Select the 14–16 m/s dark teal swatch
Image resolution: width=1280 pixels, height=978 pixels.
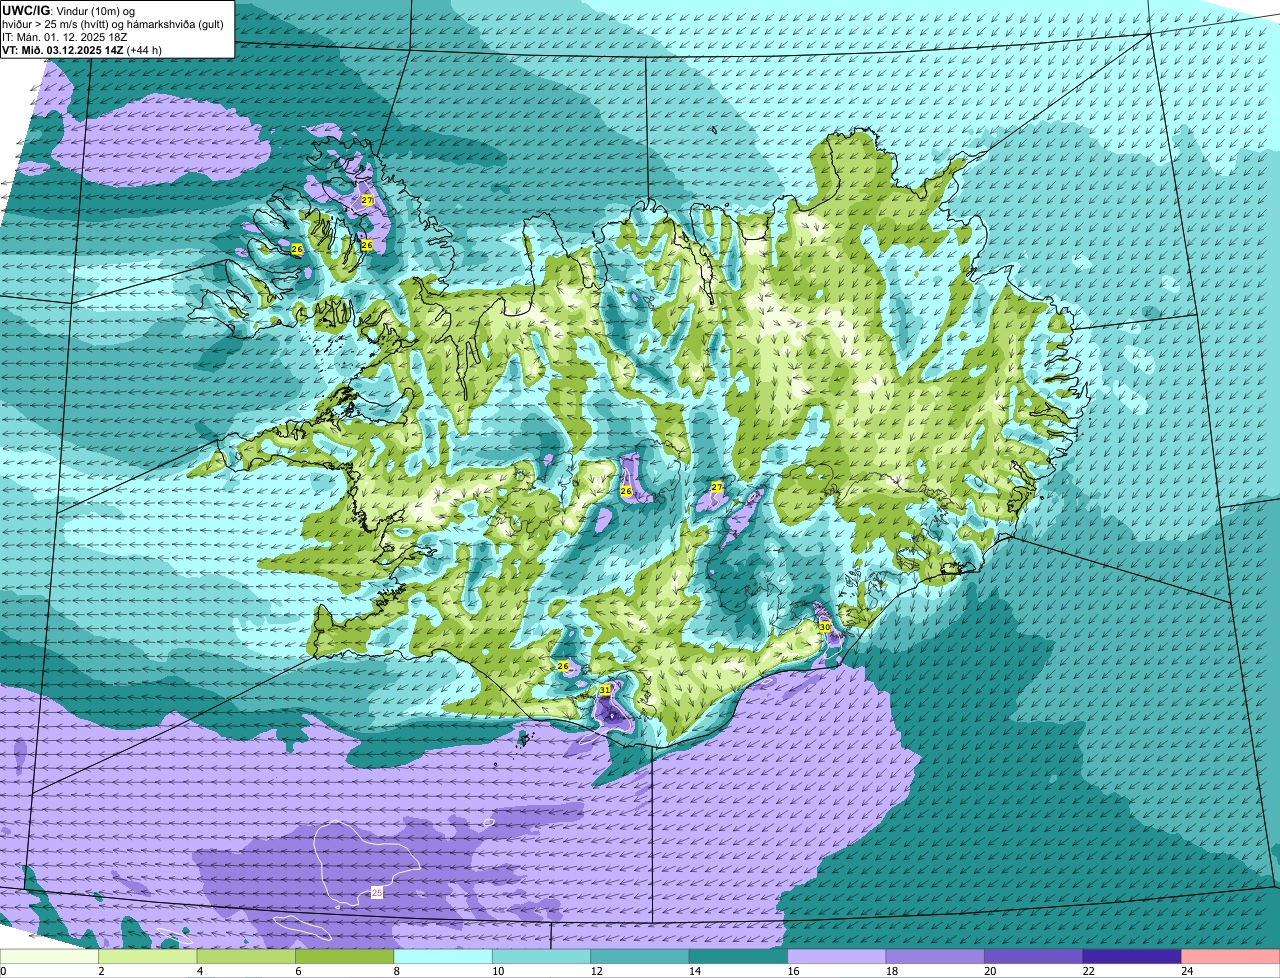pos(739,956)
